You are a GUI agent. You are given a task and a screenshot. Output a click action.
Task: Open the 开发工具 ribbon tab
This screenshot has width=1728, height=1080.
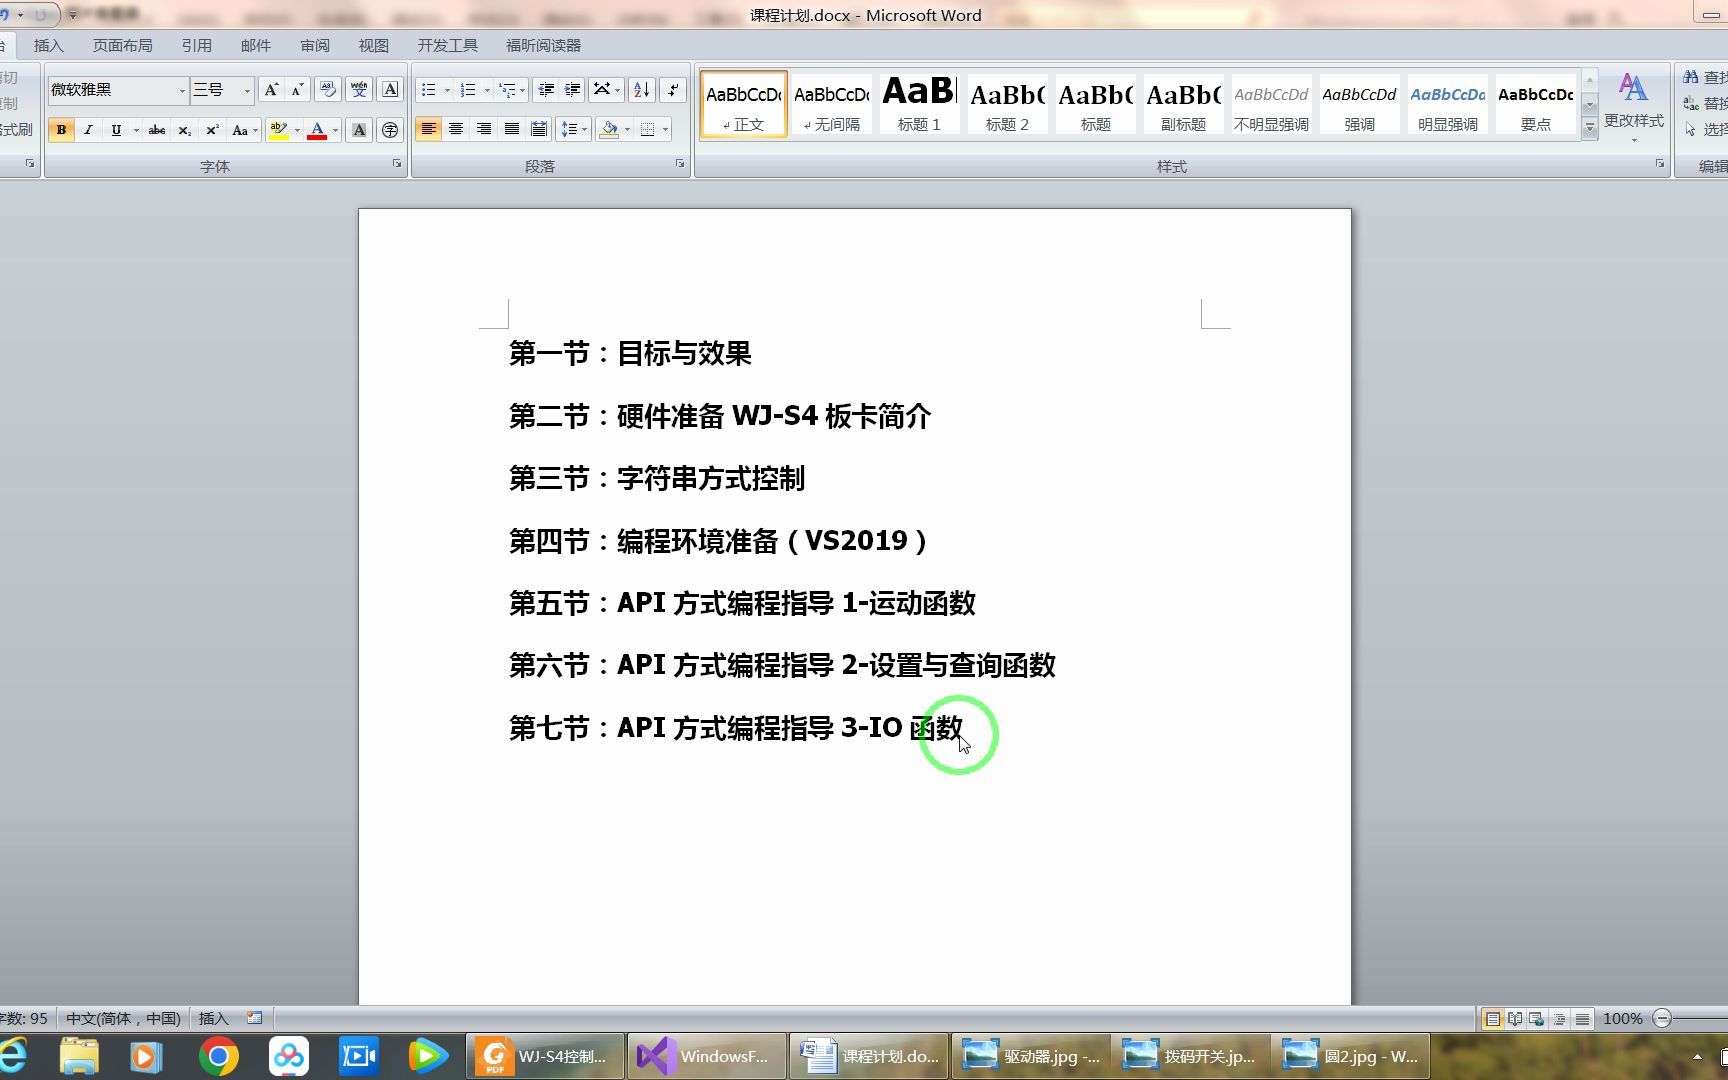446,45
